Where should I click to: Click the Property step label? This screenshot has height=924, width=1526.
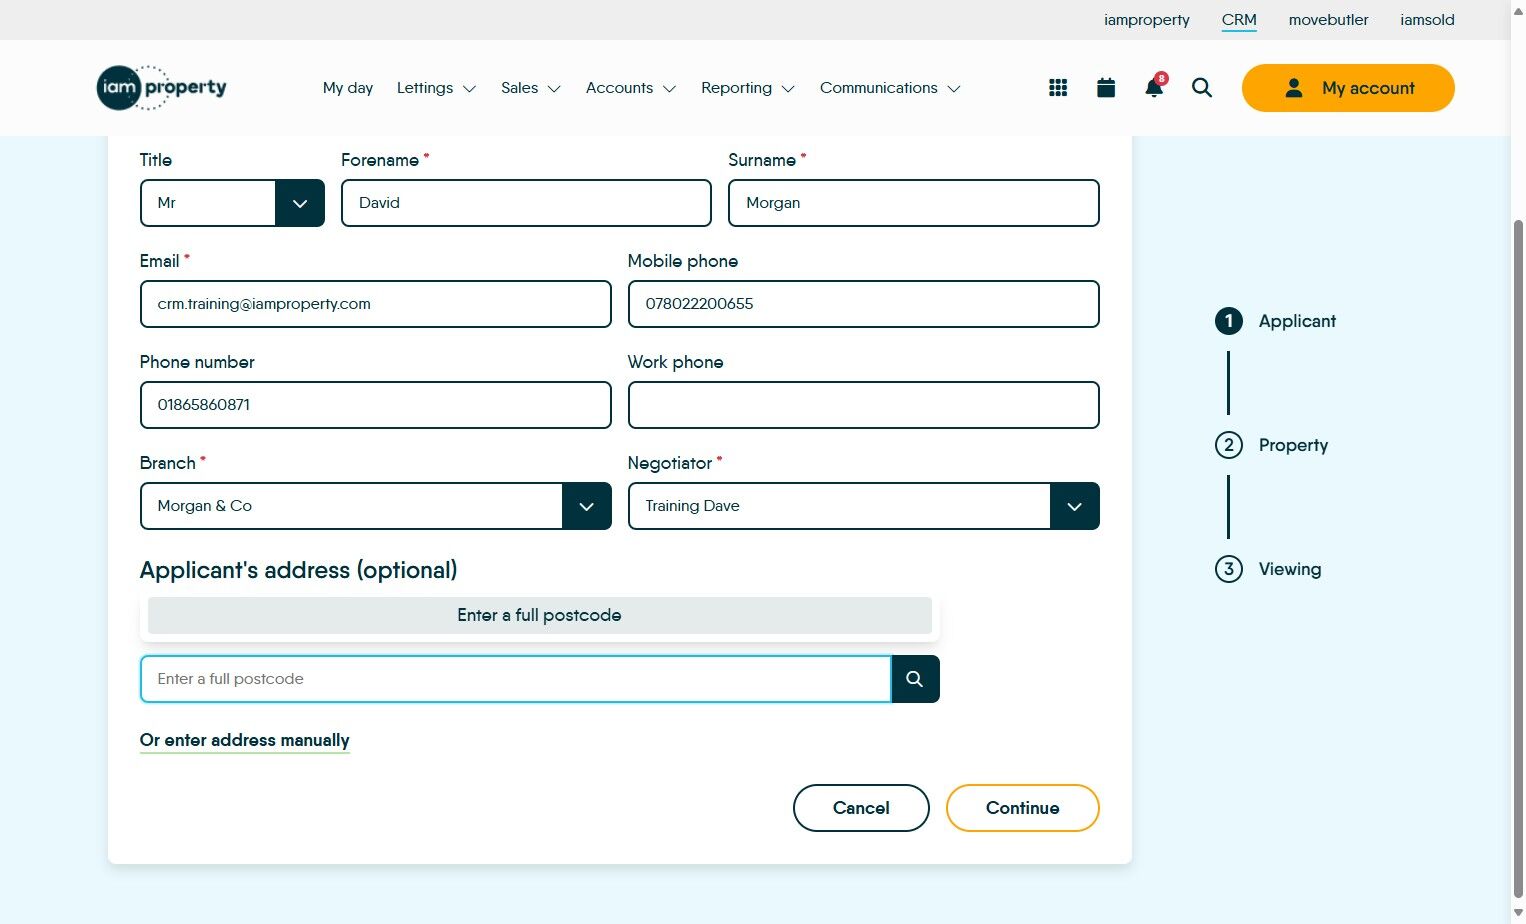coord(1293,445)
